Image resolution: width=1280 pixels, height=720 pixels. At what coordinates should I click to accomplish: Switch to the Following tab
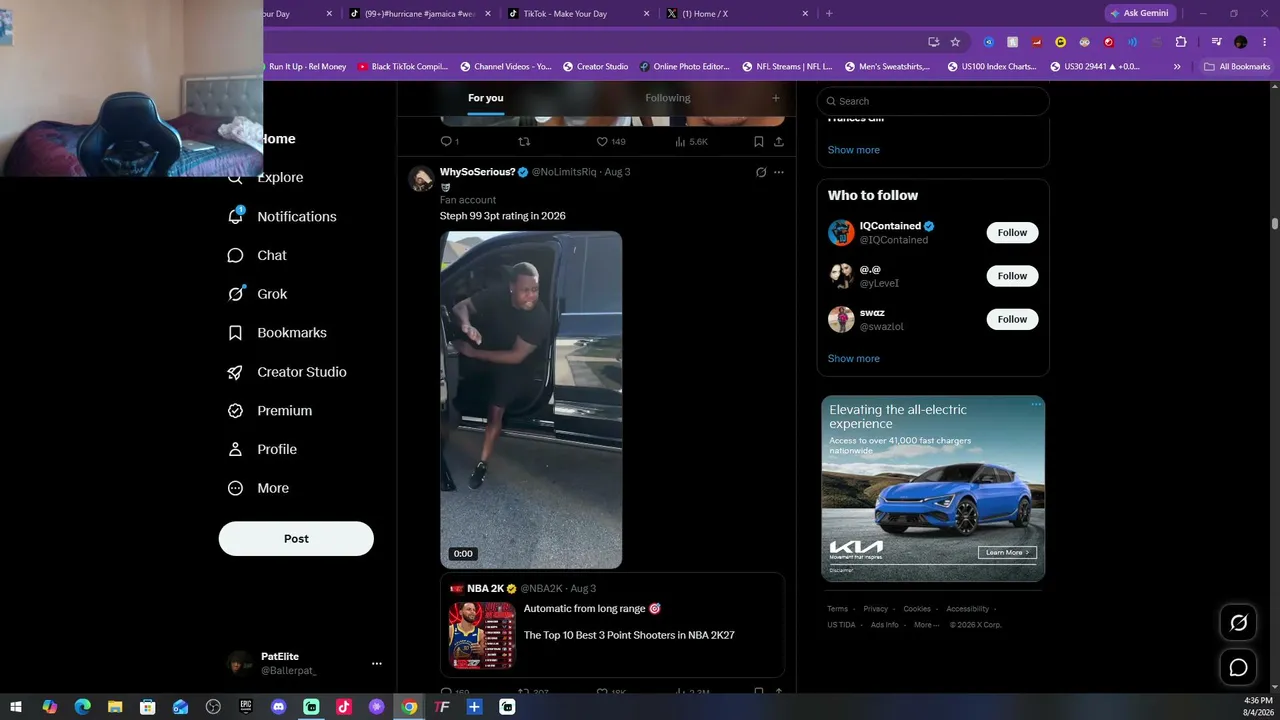(668, 98)
